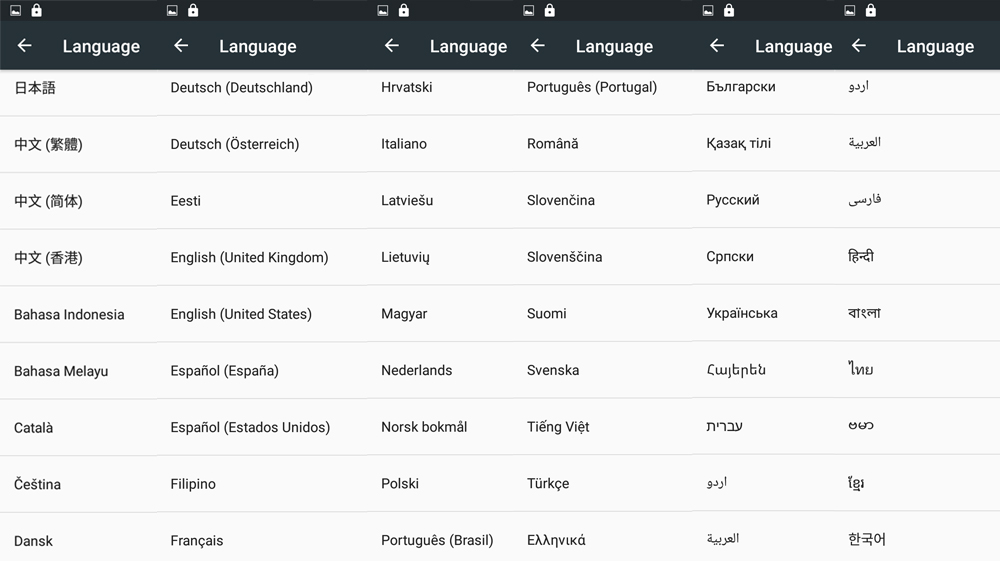Screen dimensions: 1000x561
Task: Pick Français as the language
Action: (196, 541)
